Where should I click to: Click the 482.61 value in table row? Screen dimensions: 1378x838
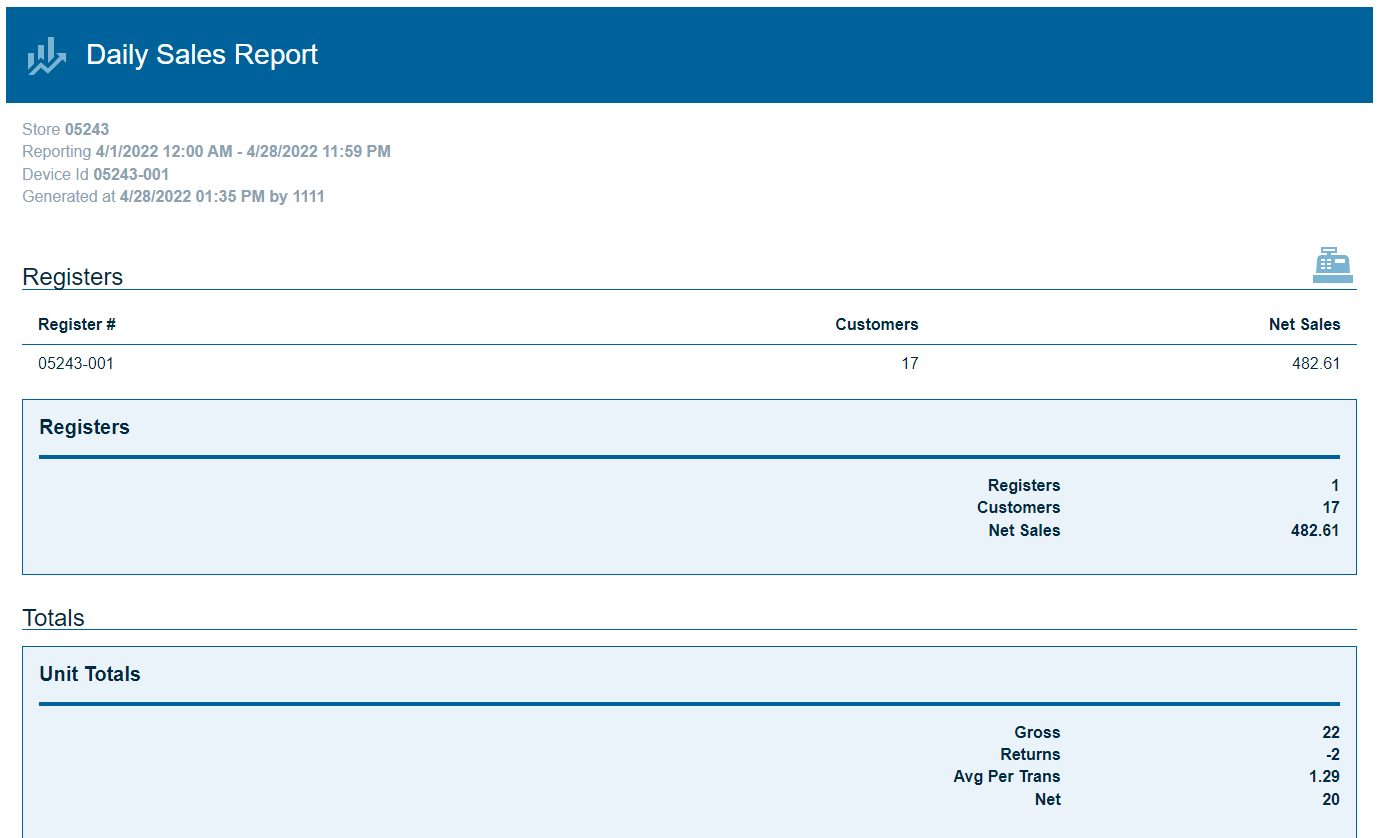coord(1315,364)
